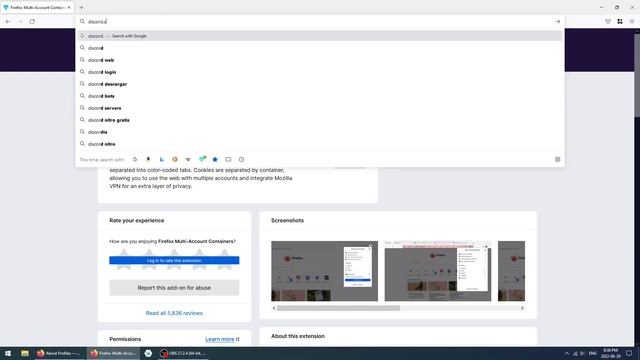Screen dimensions: 640x360
Task: Switch to About Profiles Firefox taskbar window
Action: 60,353
